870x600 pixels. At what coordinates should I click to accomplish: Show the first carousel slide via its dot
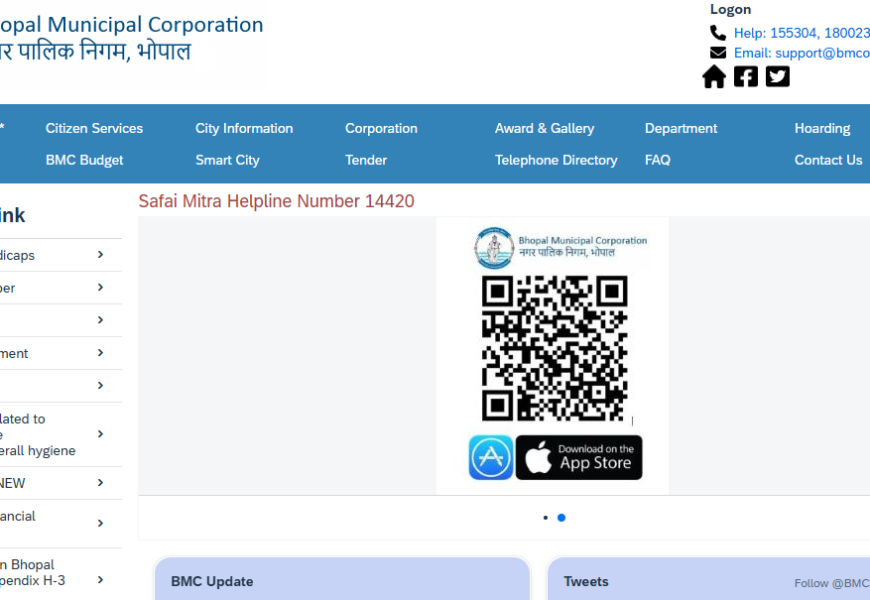point(545,518)
